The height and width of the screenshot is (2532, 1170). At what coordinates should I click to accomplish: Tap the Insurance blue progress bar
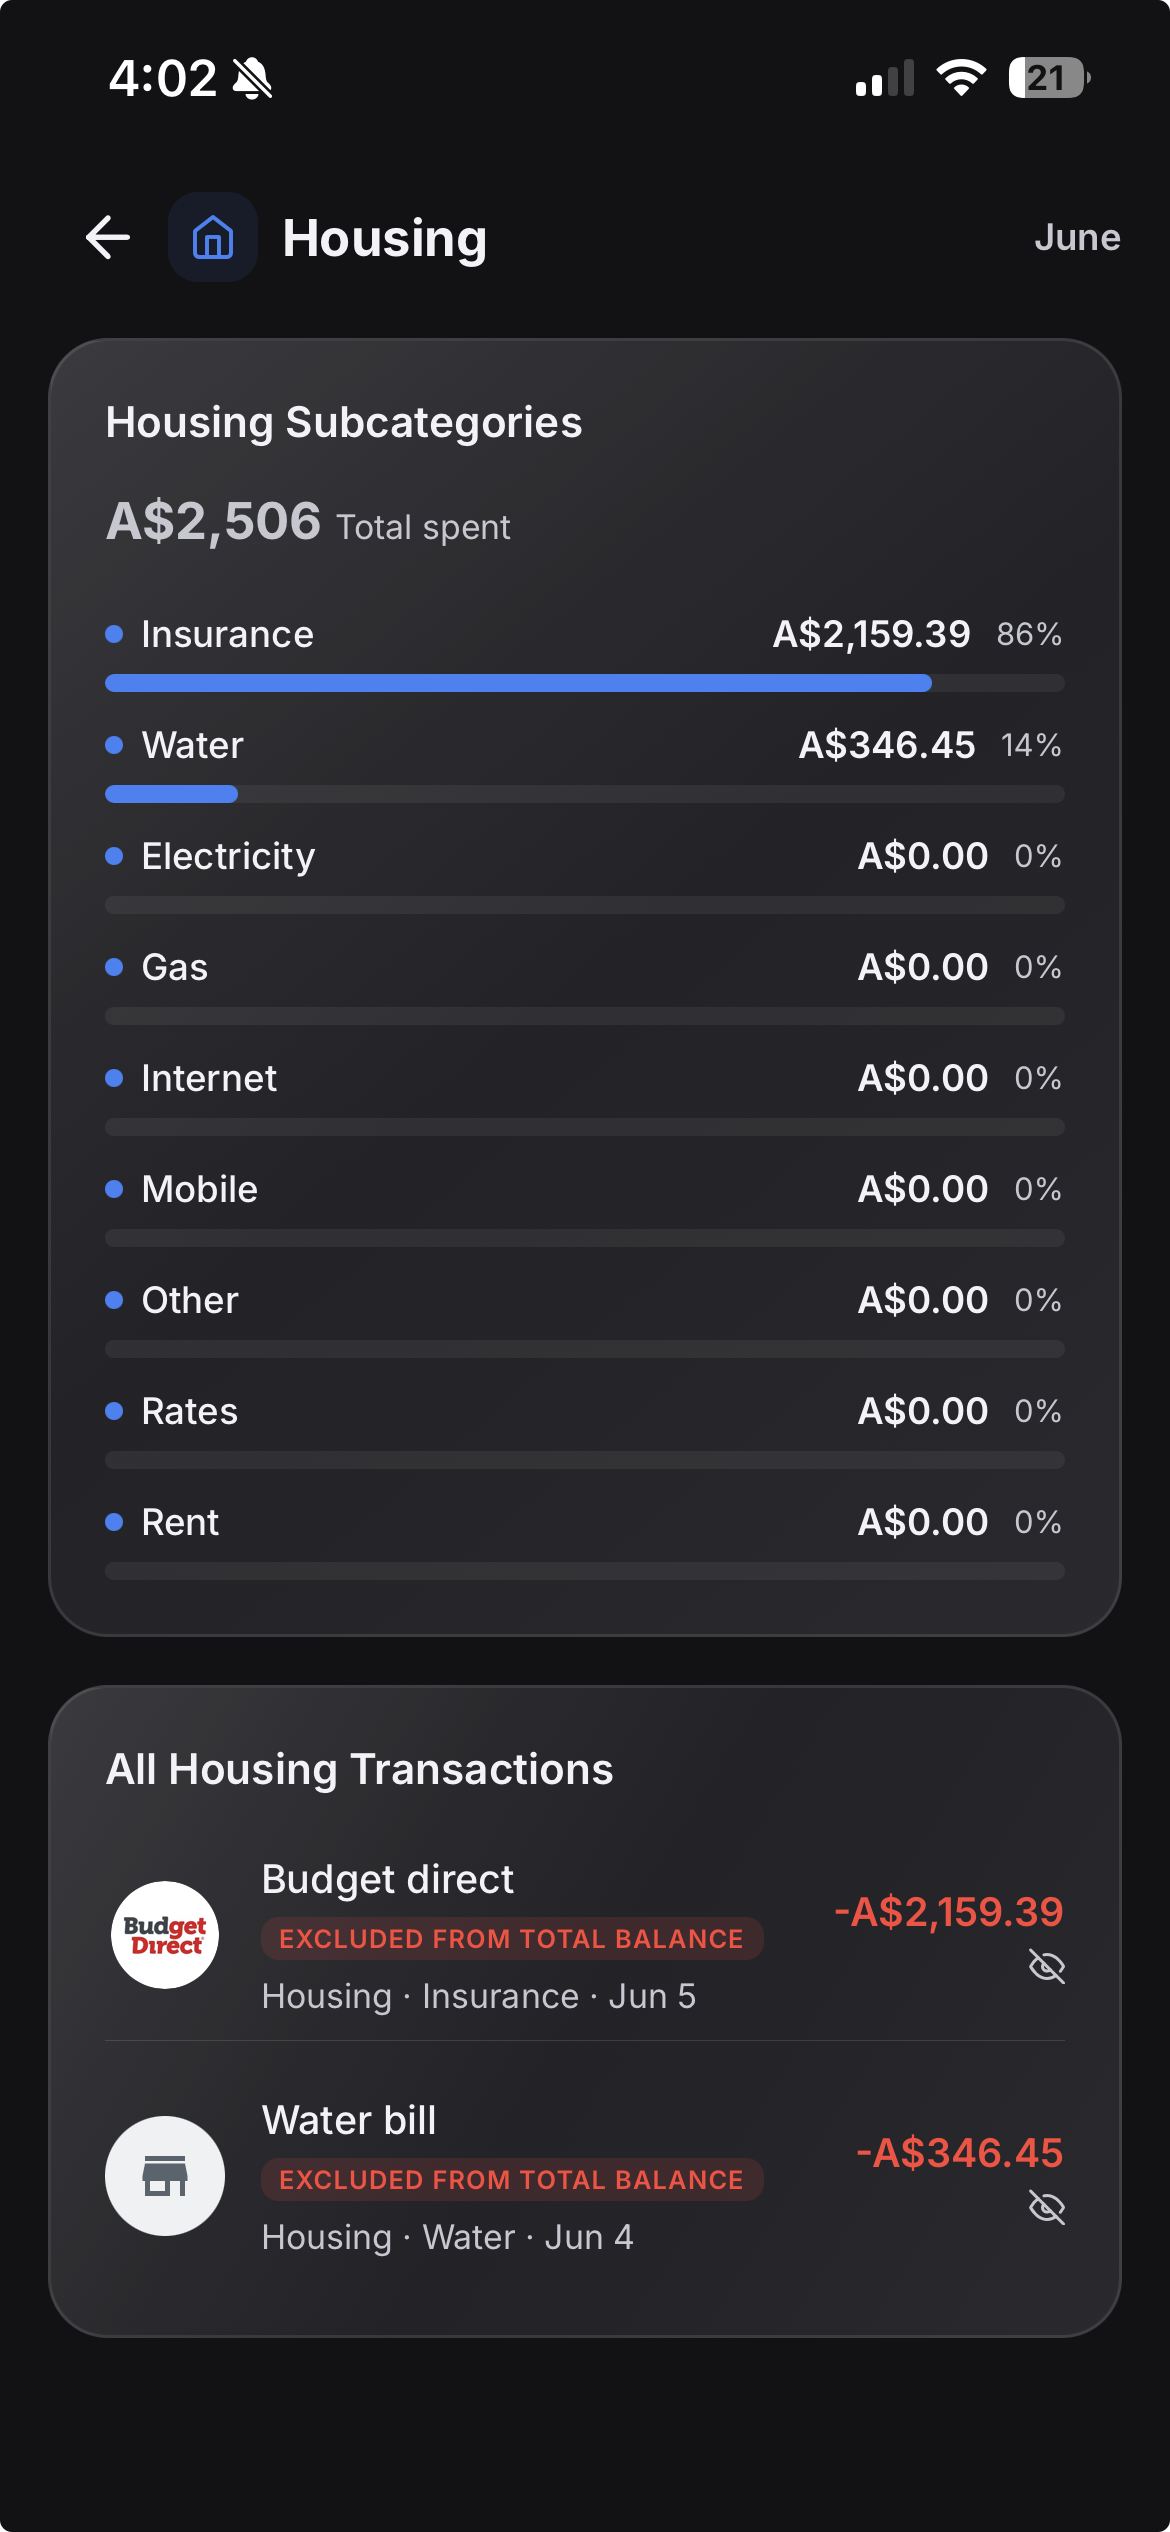pos(518,683)
